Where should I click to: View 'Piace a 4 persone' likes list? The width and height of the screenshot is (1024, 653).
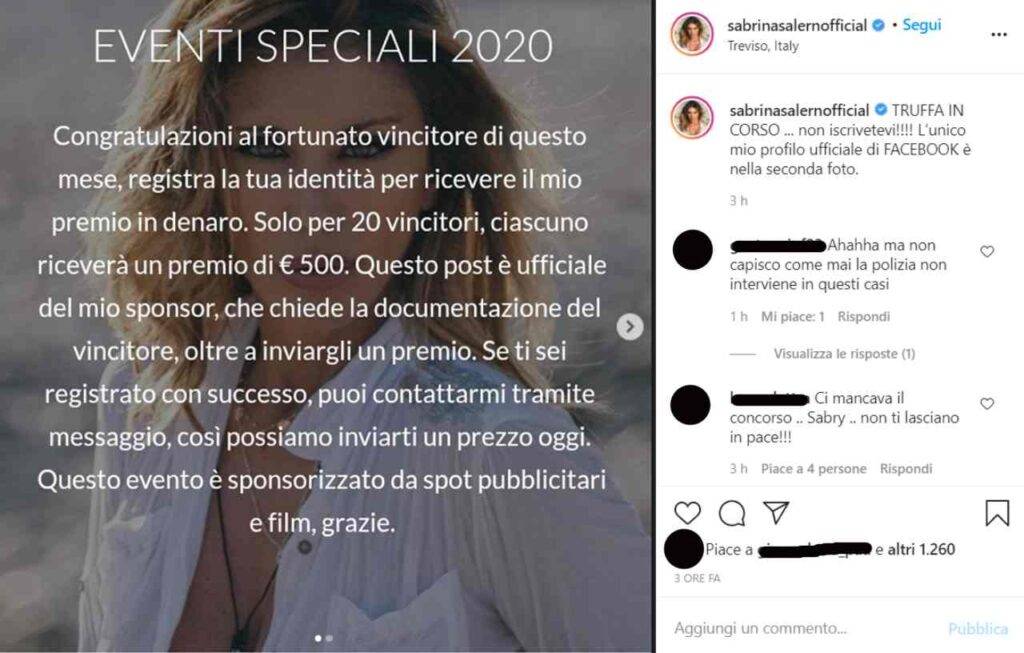814,469
